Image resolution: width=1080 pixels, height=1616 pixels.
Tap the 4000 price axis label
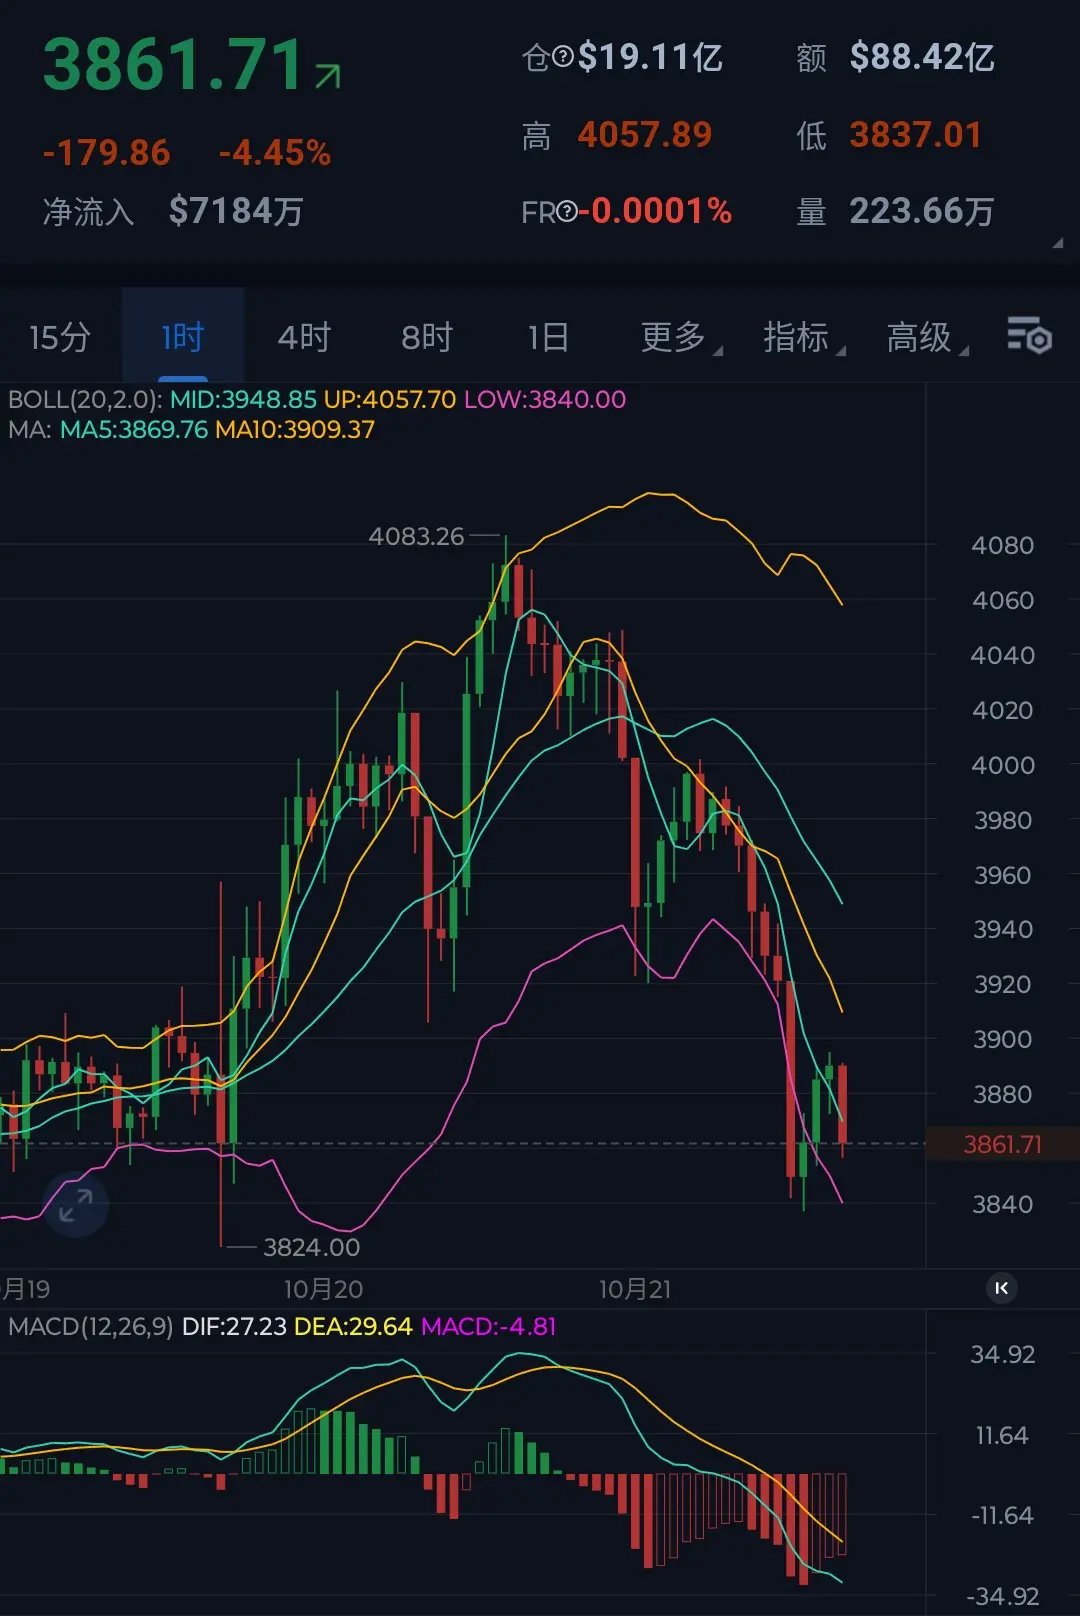[1002, 765]
